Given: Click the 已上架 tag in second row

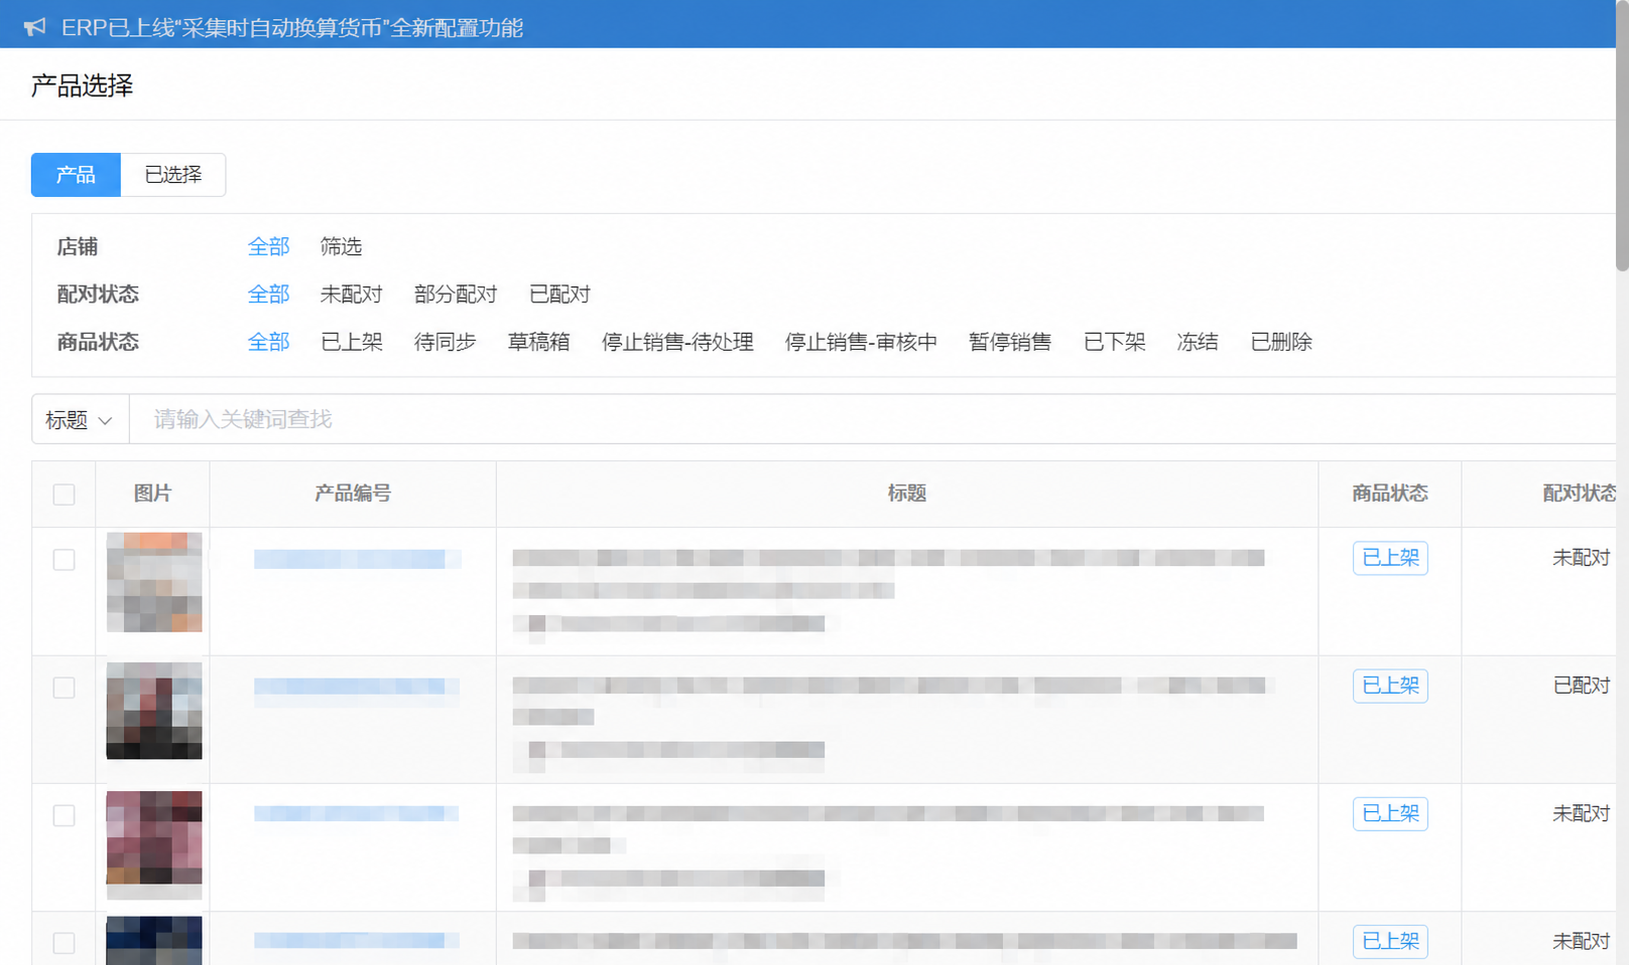Looking at the screenshot, I should [1390, 686].
